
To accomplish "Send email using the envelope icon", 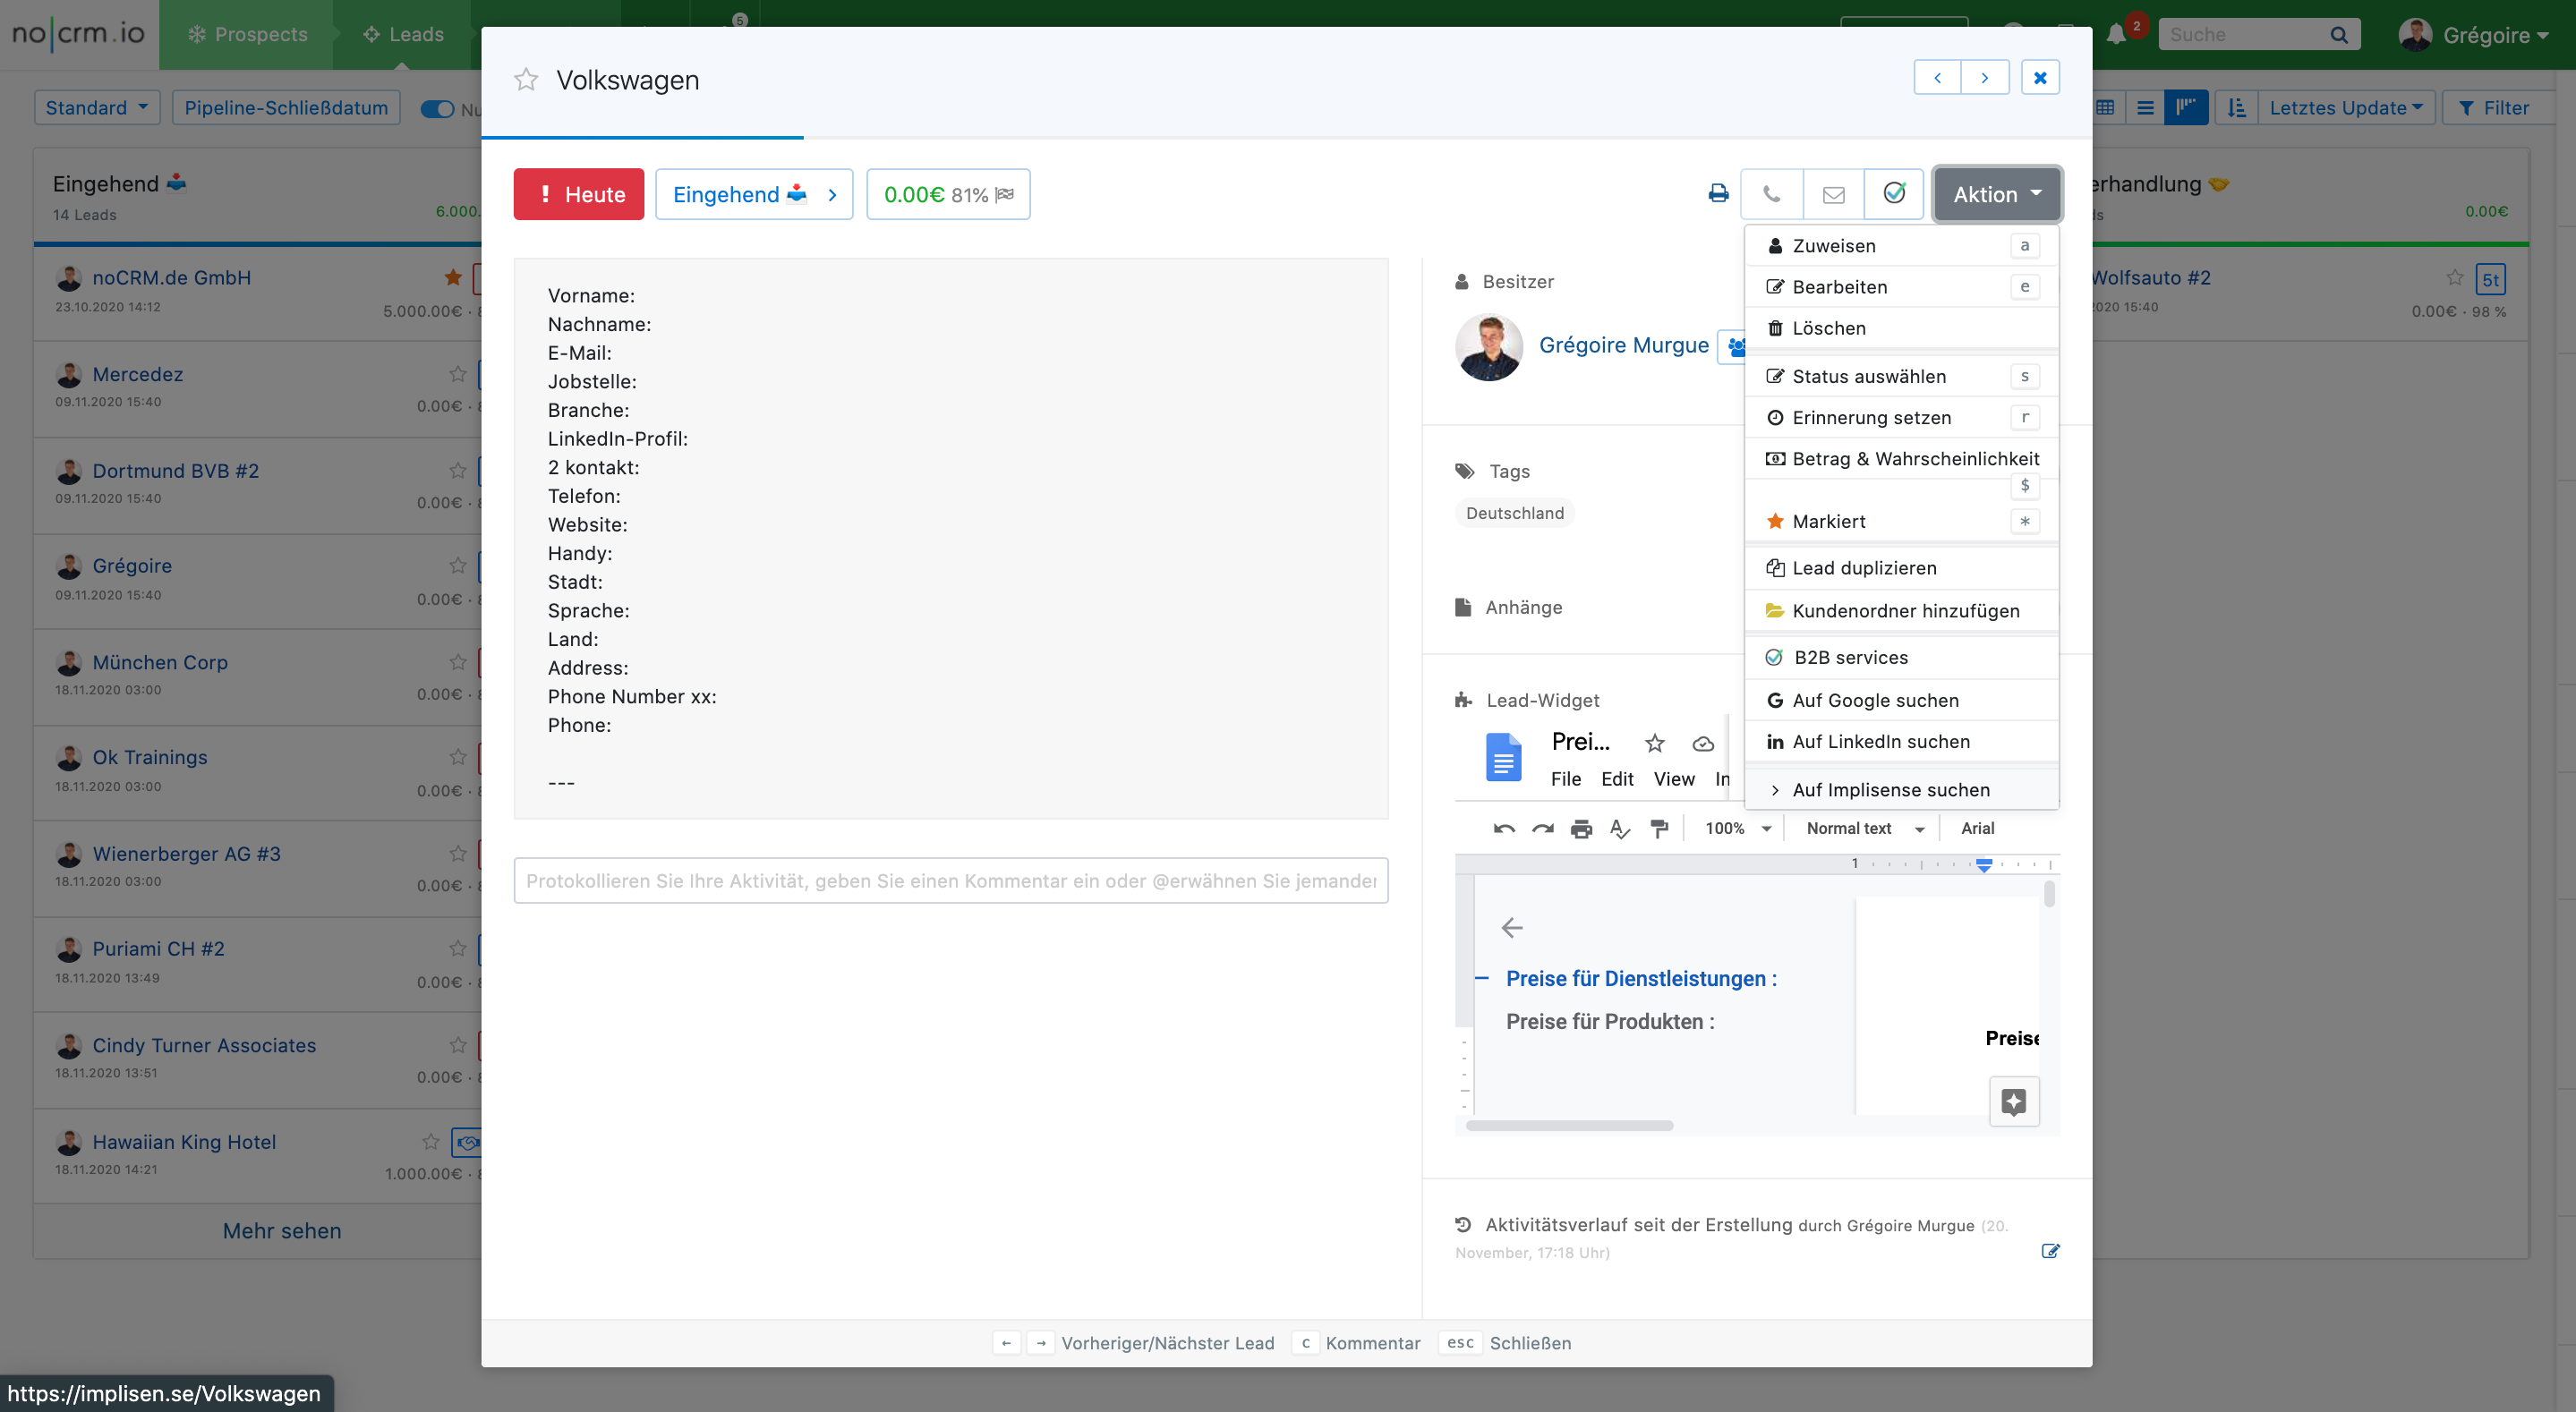I will pos(1833,194).
